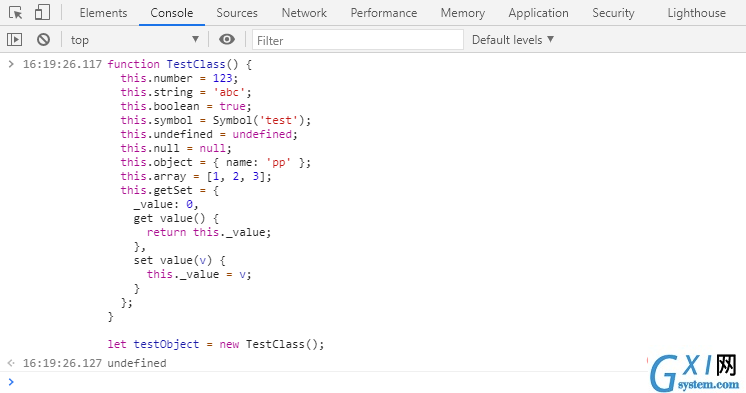Screen dimensions: 746x393
Task: Show the console sidebar panel icon
Action: coord(14,39)
